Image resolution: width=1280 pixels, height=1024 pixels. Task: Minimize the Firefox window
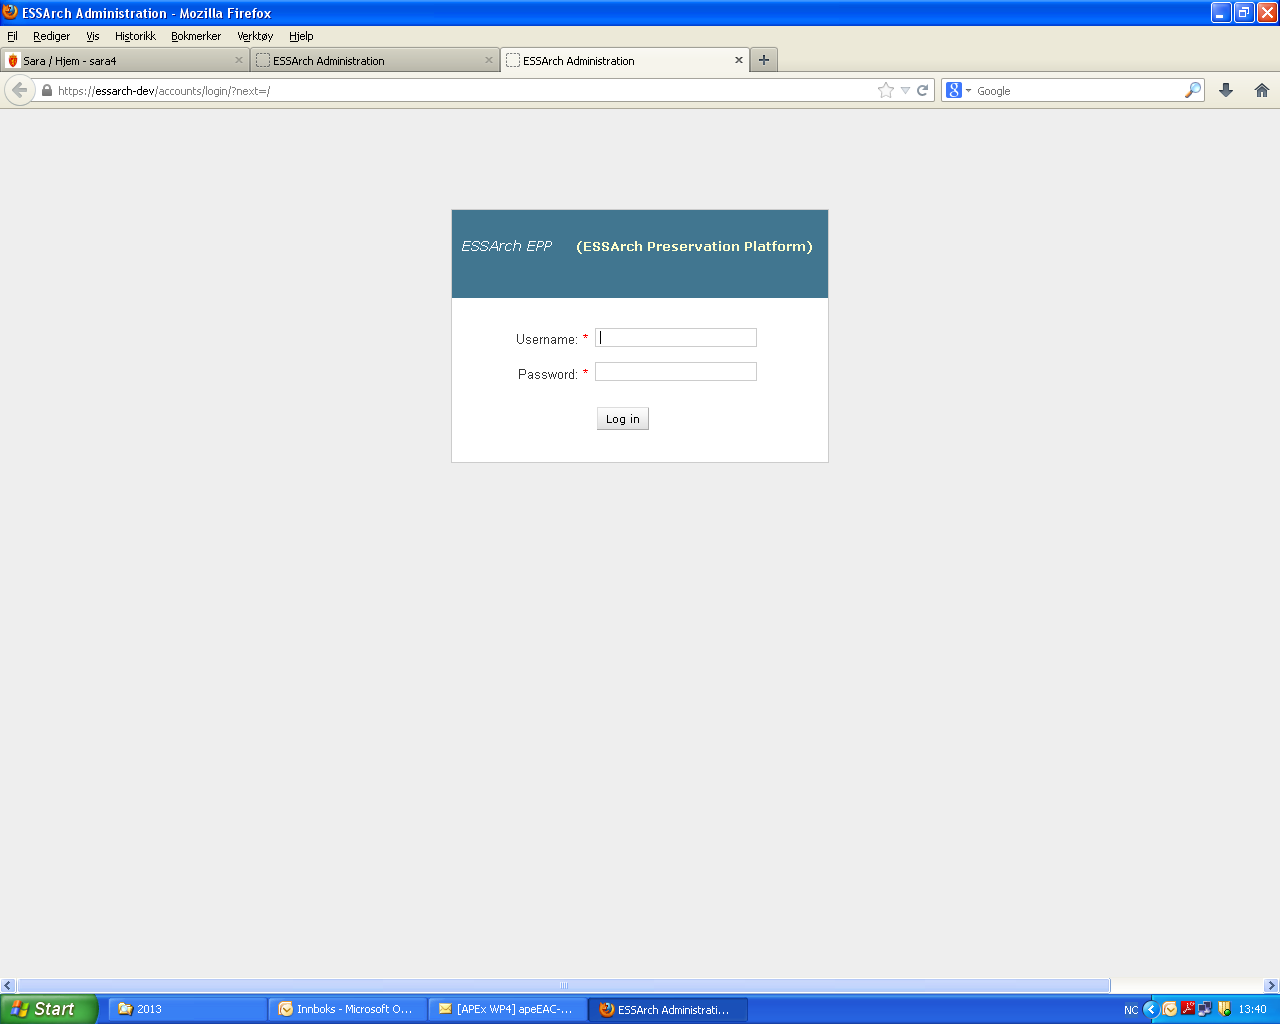coord(1221,13)
